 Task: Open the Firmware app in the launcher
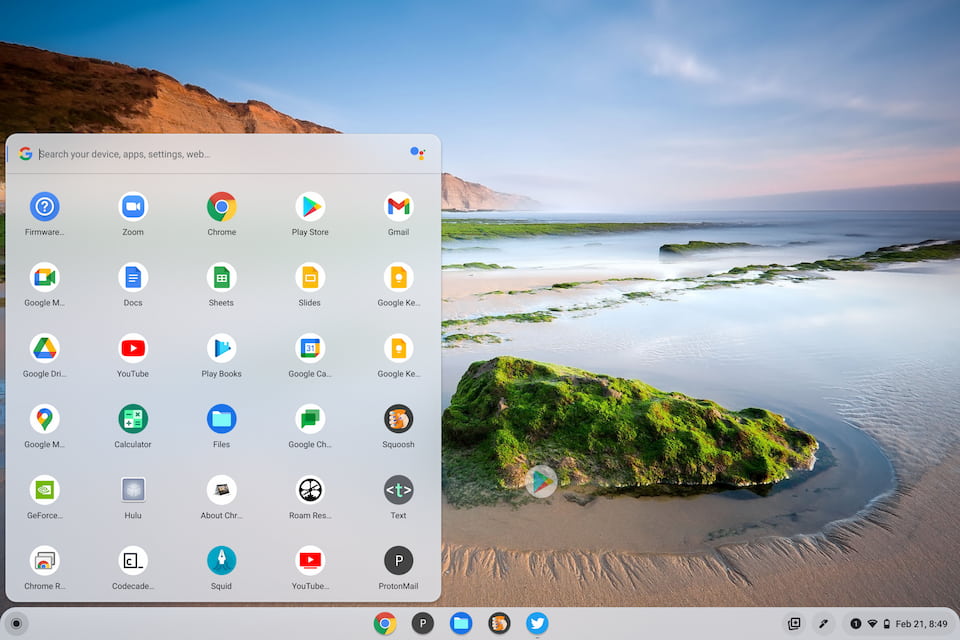(44, 207)
